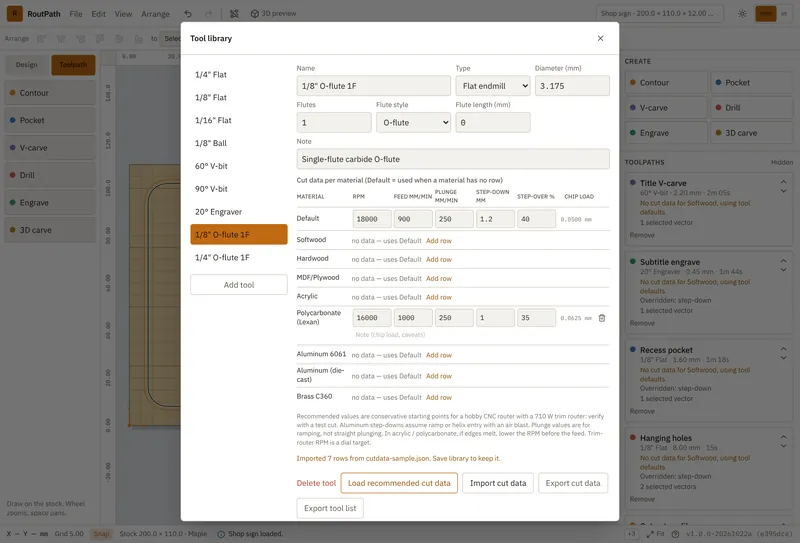This screenshot has height=543, width=800.
Task: Click Load recommended cut data button
Action: pos(399,483)
